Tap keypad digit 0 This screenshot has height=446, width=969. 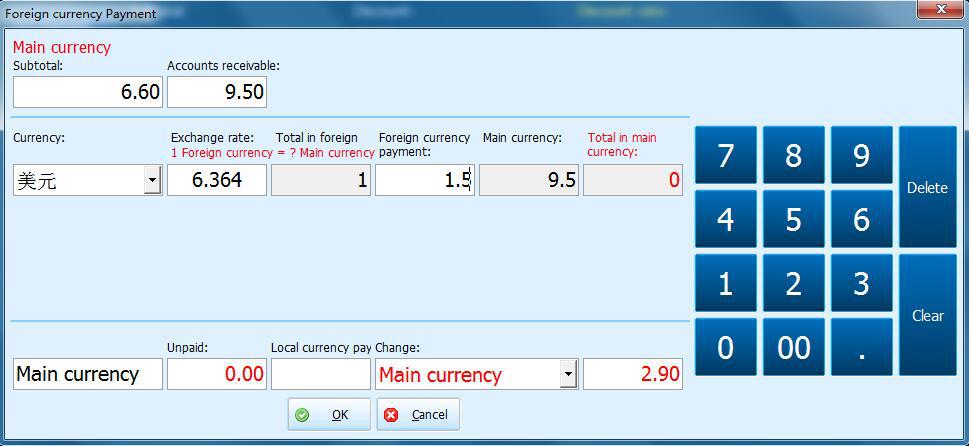pos(726,347)
